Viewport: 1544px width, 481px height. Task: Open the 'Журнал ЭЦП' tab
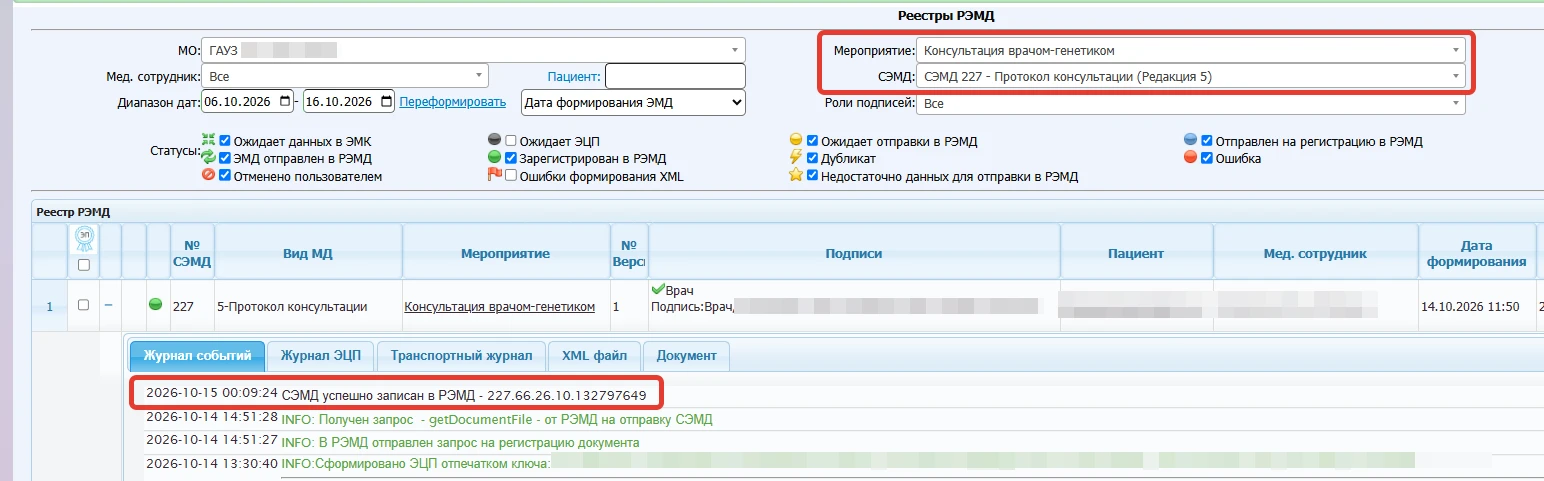click(320, 355)
